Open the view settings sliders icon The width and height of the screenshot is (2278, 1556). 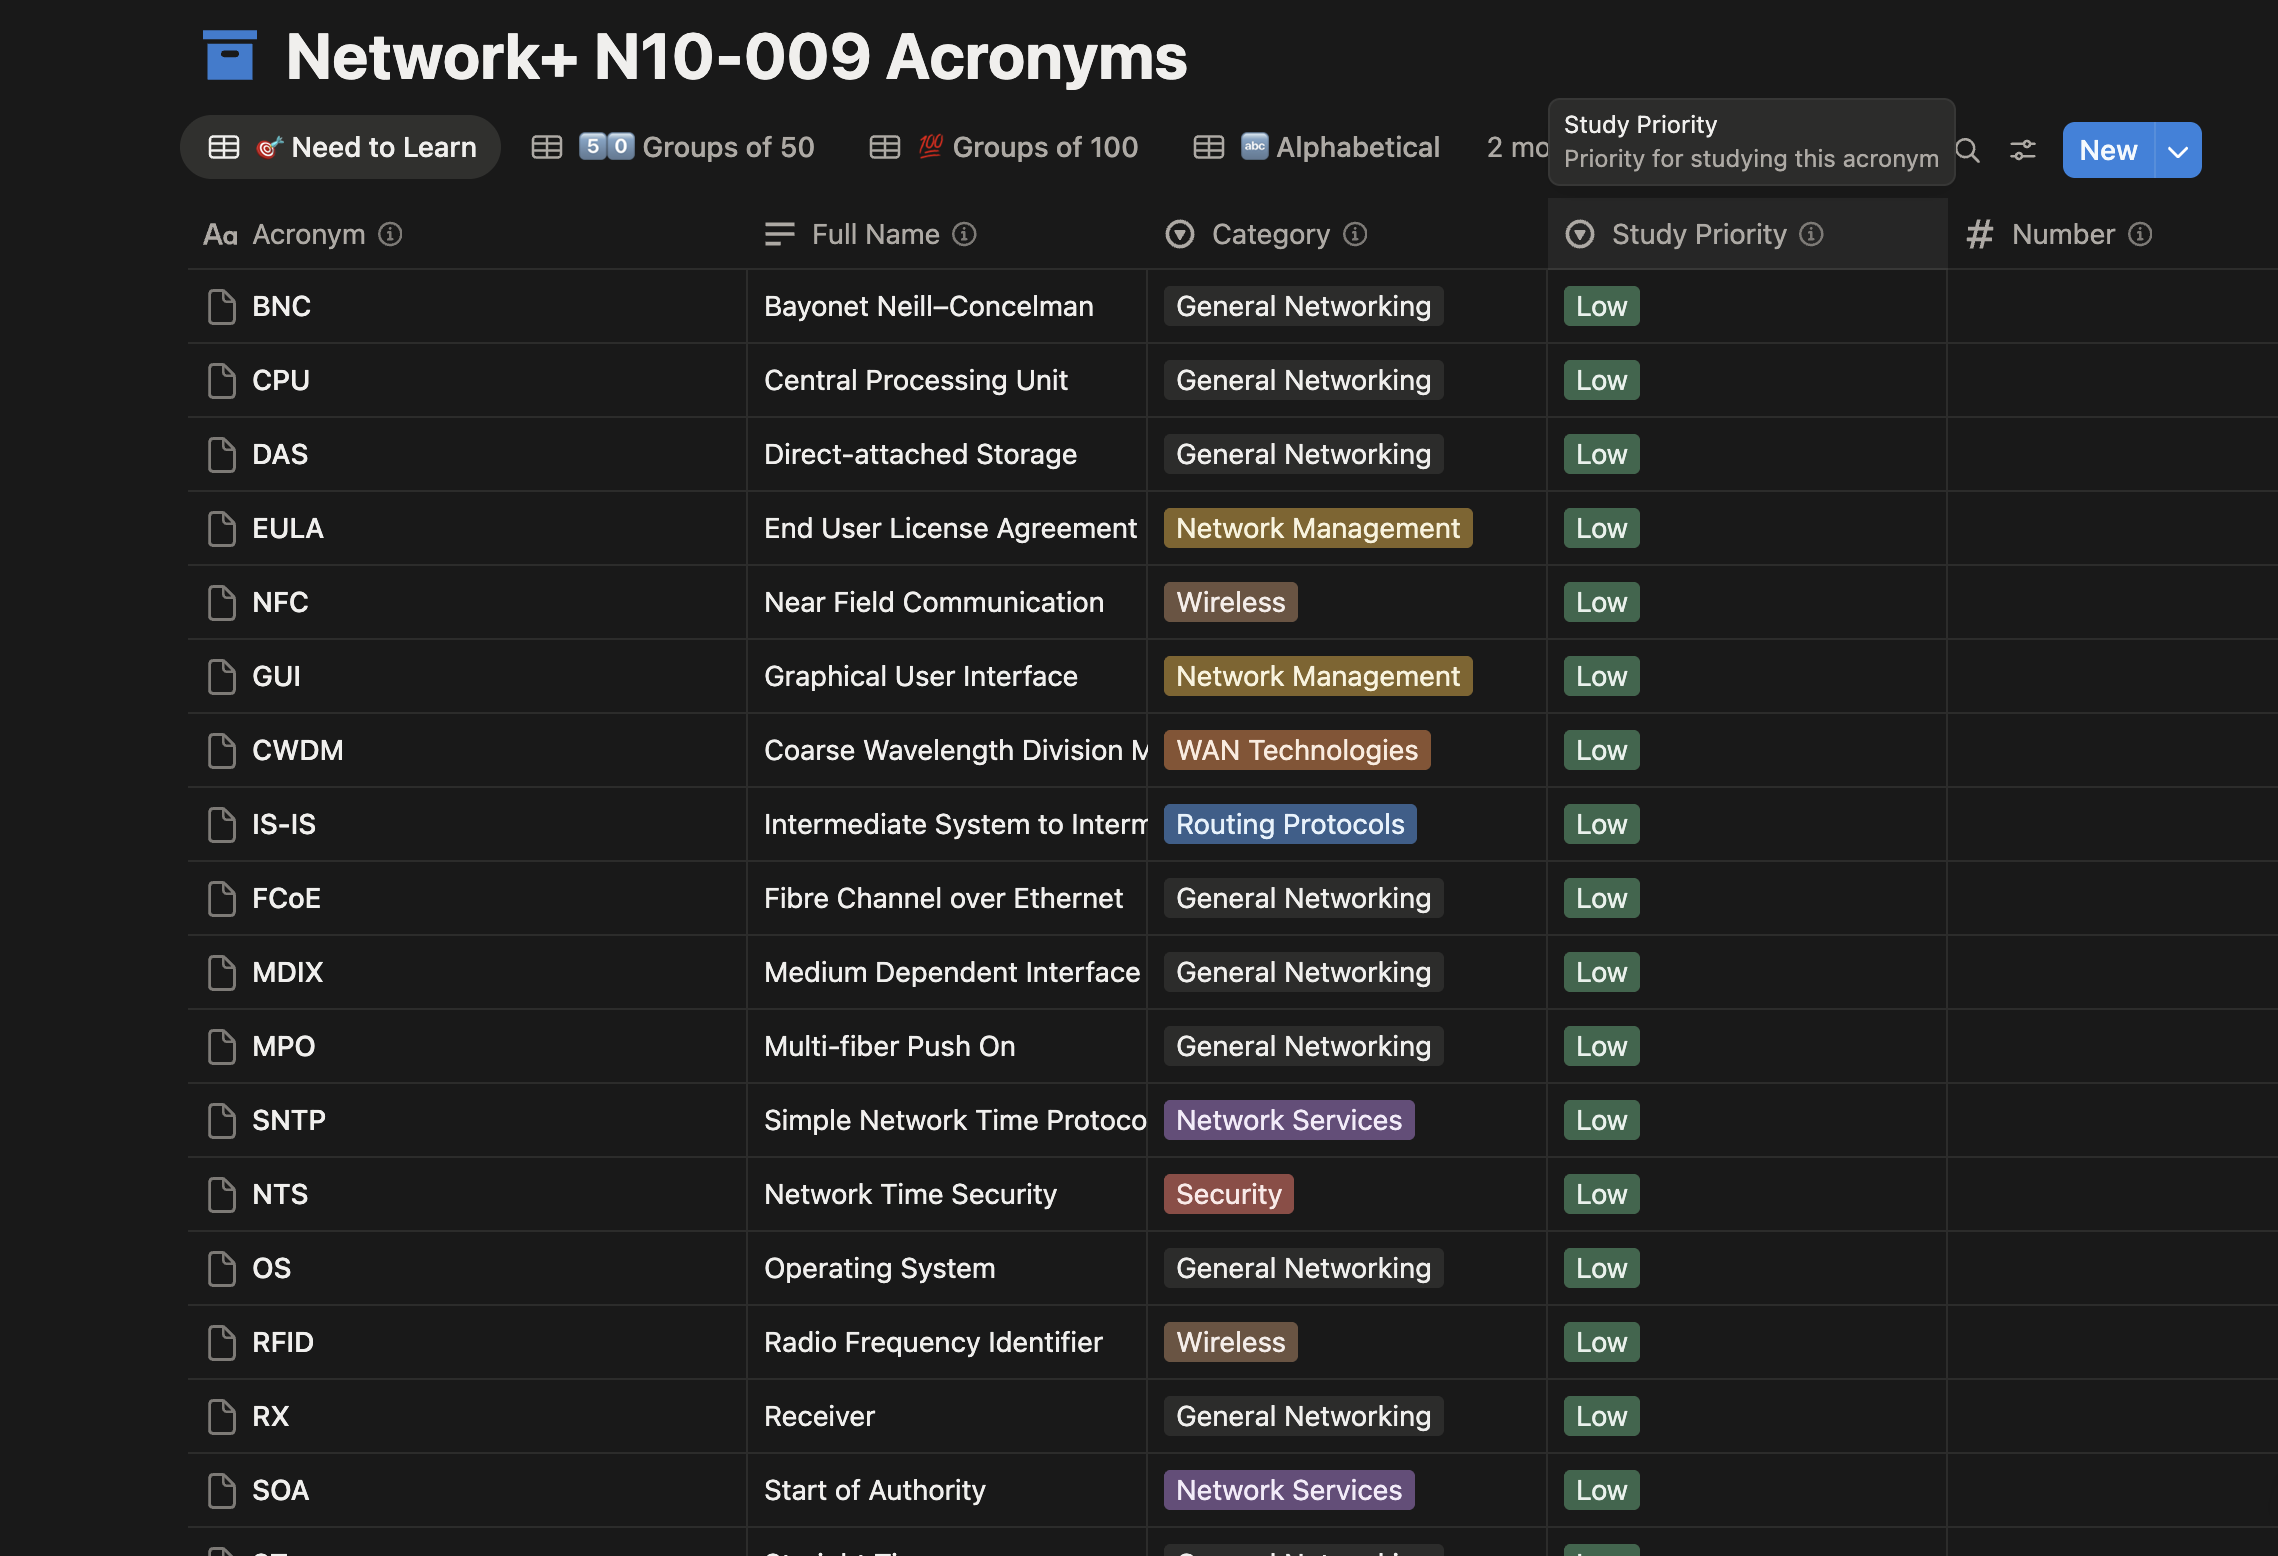2023,150
